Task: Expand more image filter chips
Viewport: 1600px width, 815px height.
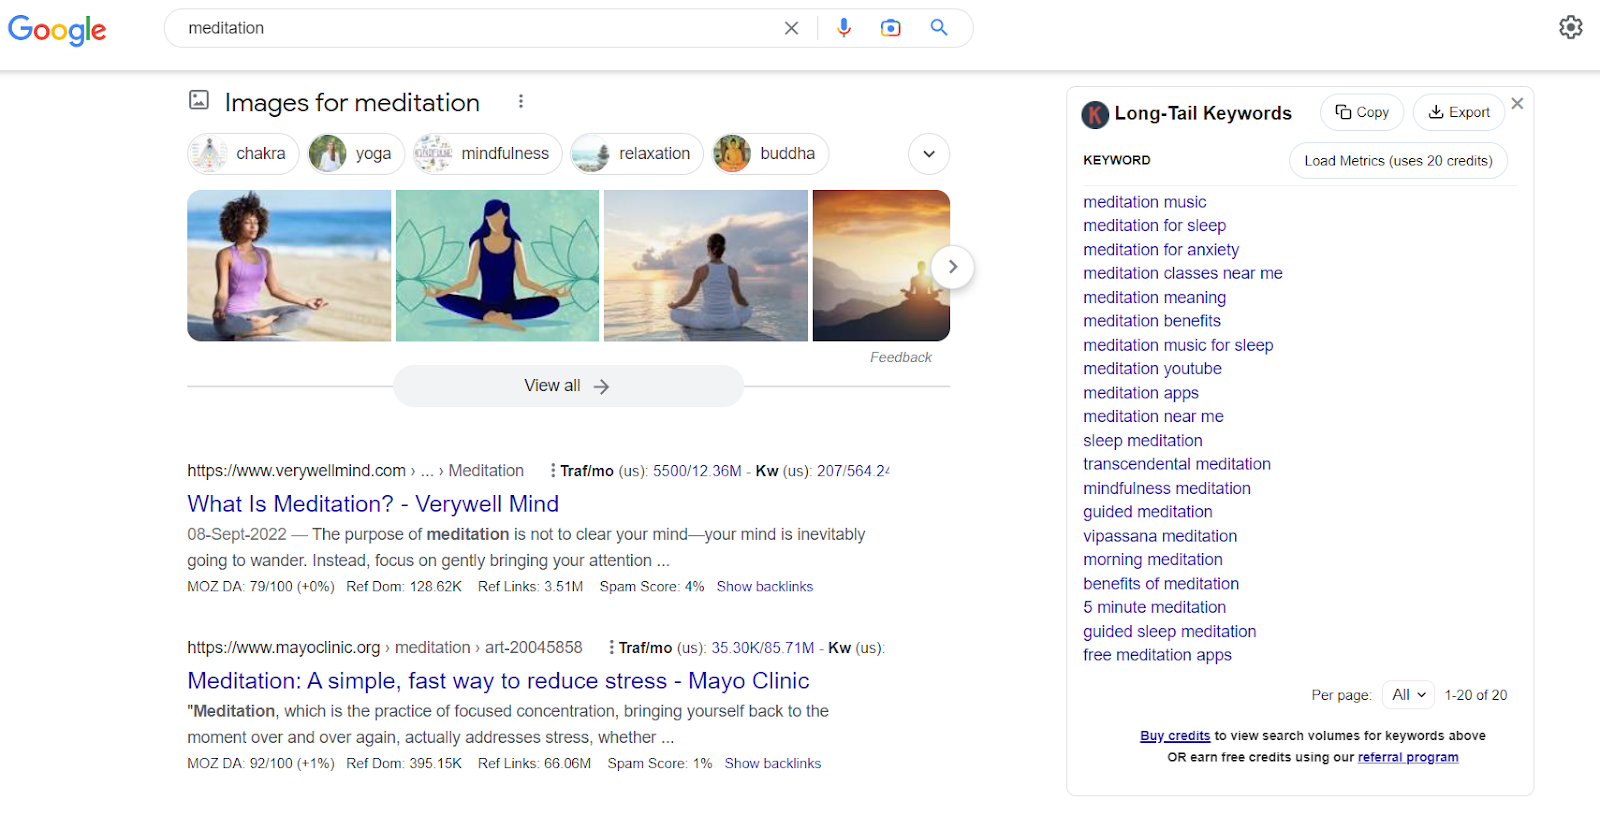Action: tap(928, 154)
